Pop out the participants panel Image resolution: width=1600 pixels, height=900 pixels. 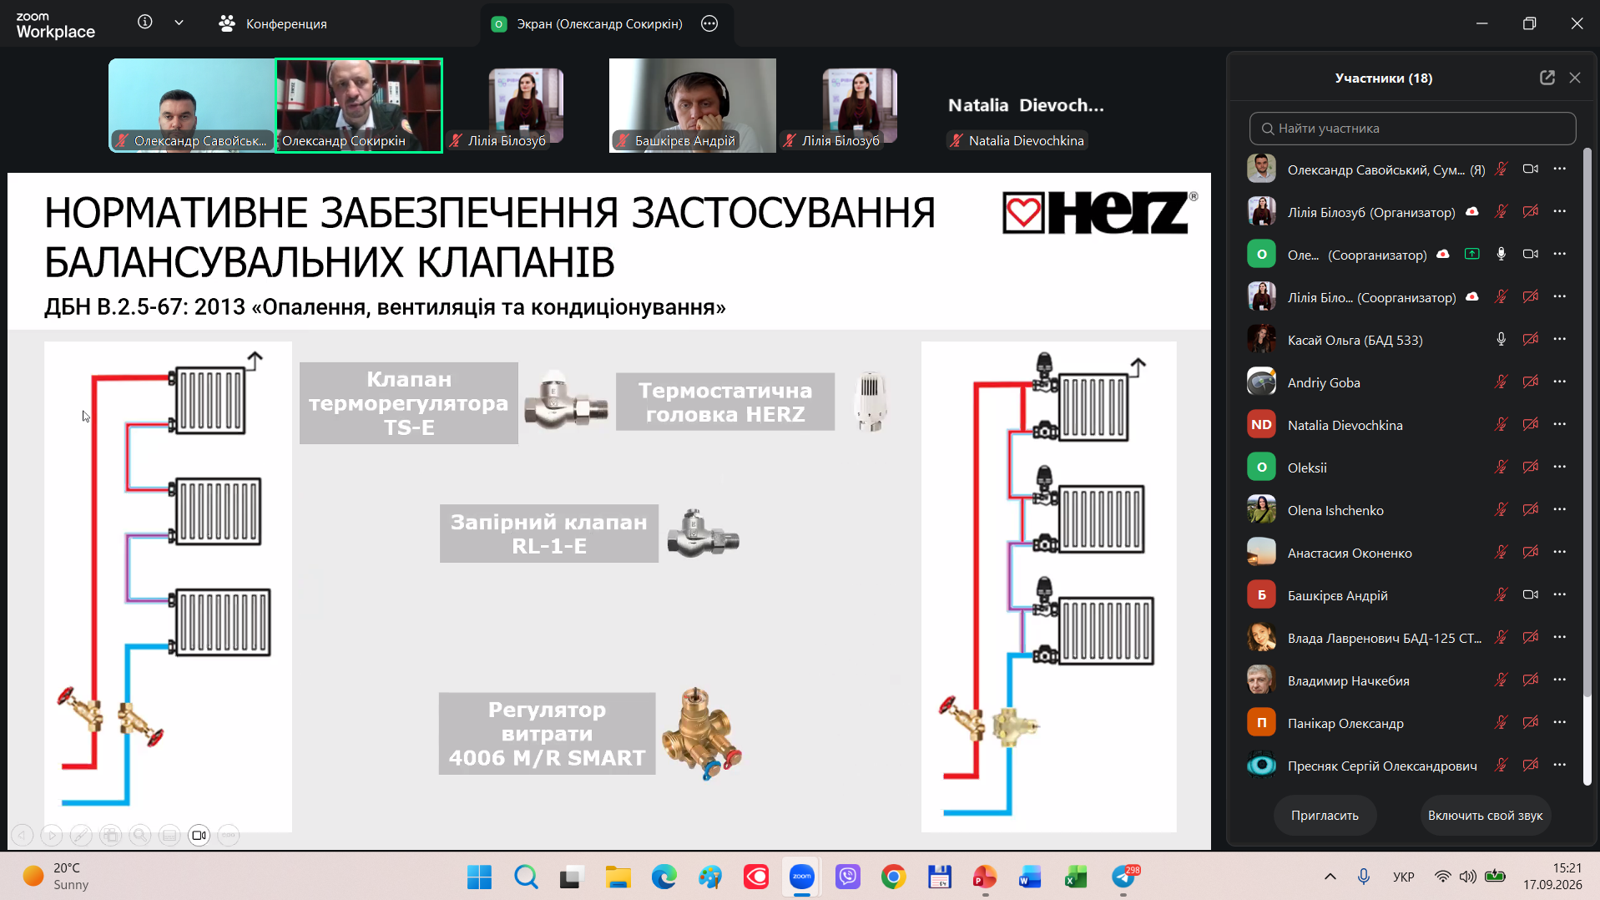click(x=1547, y=77)
